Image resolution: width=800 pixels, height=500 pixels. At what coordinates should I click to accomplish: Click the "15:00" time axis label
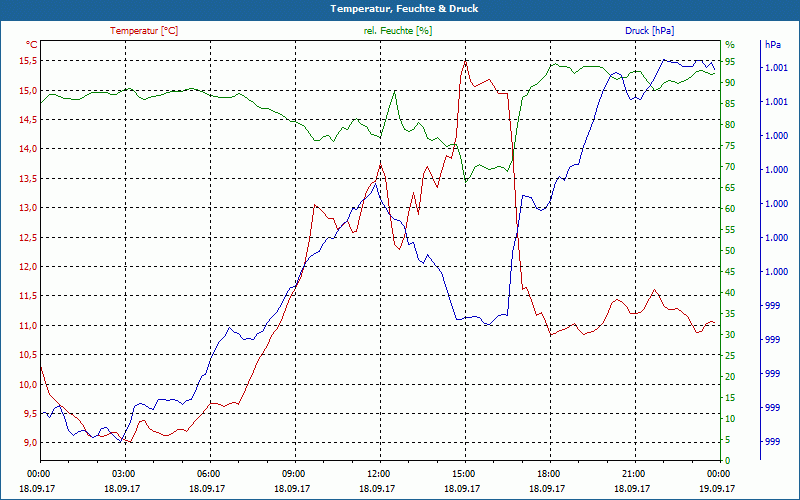click(x=465, y=473)
